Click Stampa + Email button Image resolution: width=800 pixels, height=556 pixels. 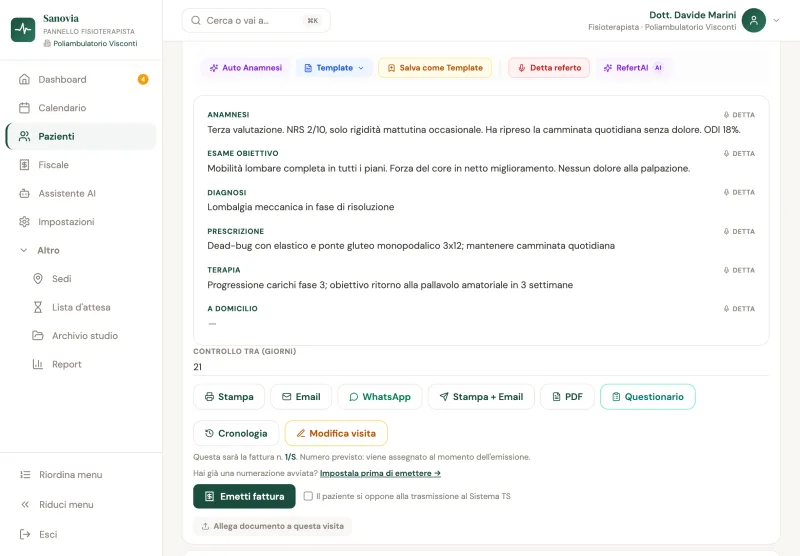coord(481,397)
